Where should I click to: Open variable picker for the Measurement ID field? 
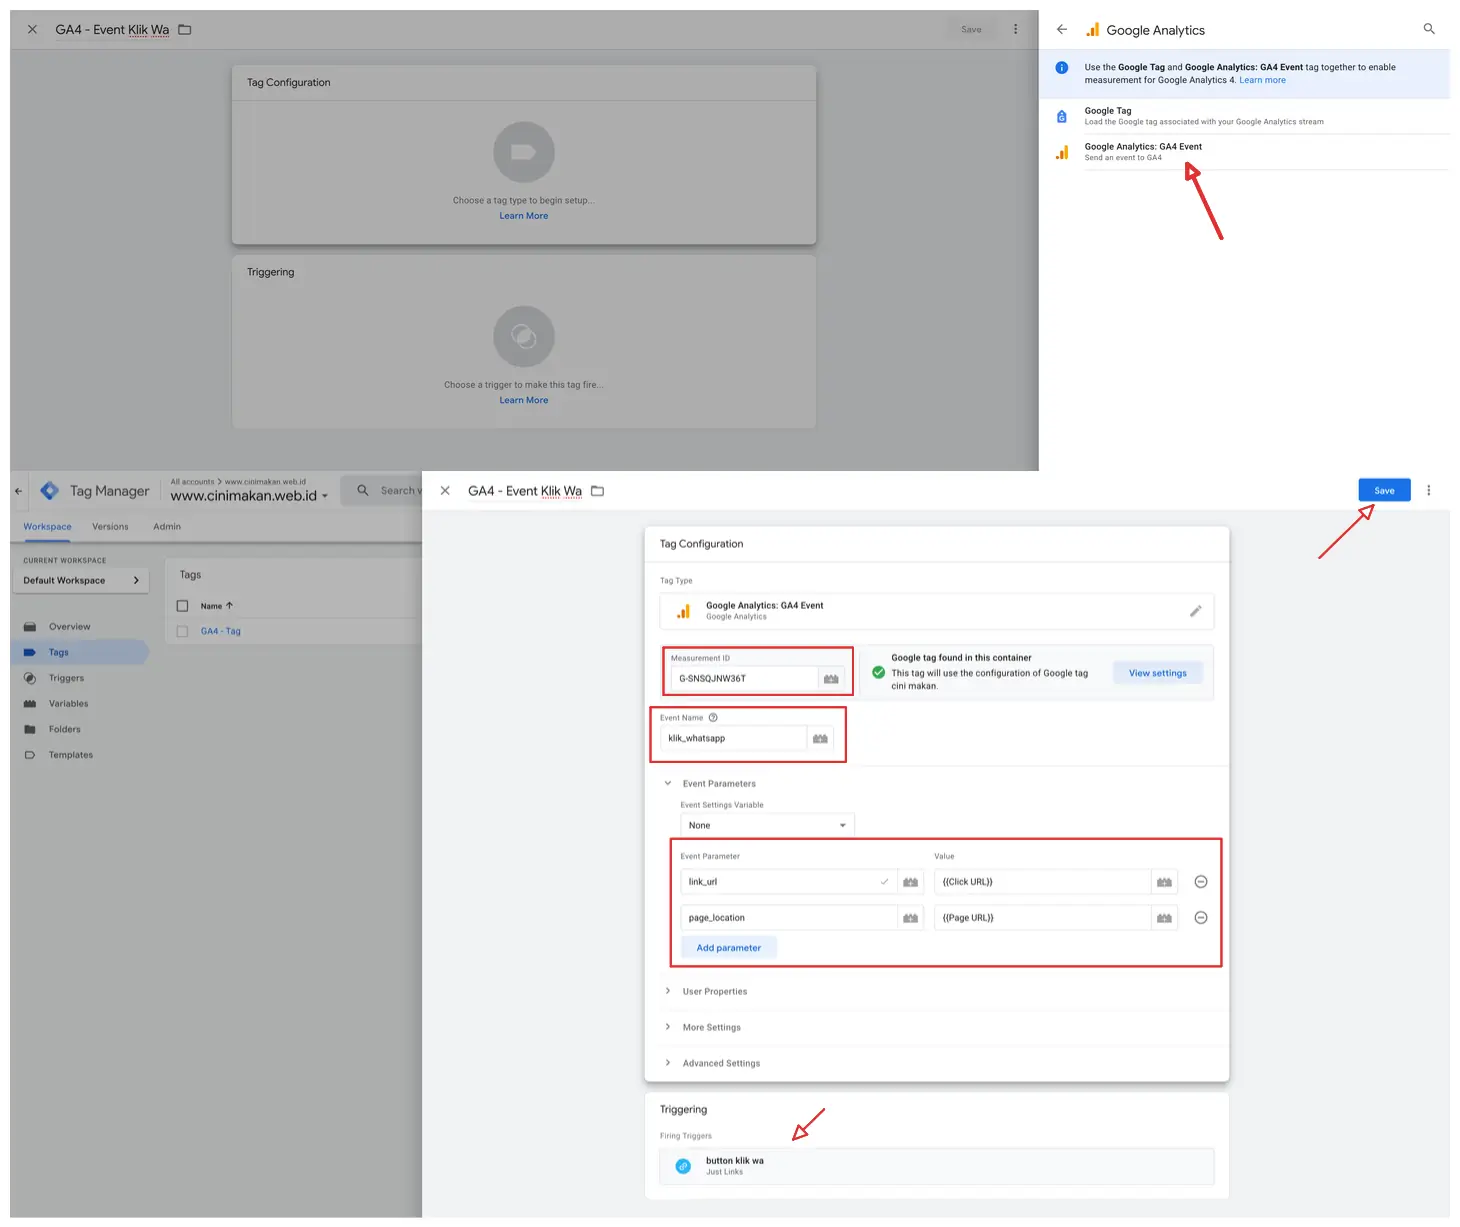831,679
